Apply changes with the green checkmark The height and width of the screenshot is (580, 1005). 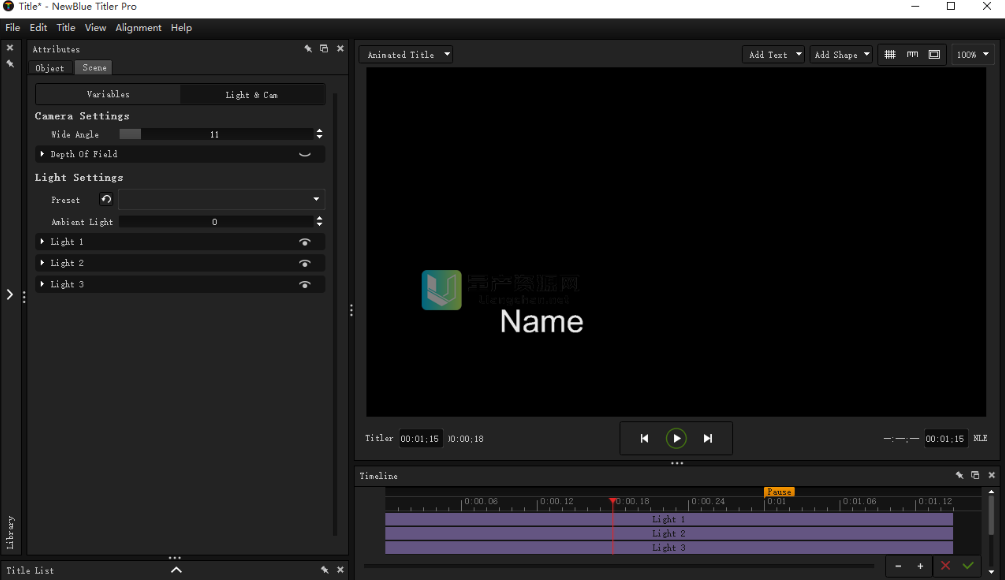[x=968, y=566]
